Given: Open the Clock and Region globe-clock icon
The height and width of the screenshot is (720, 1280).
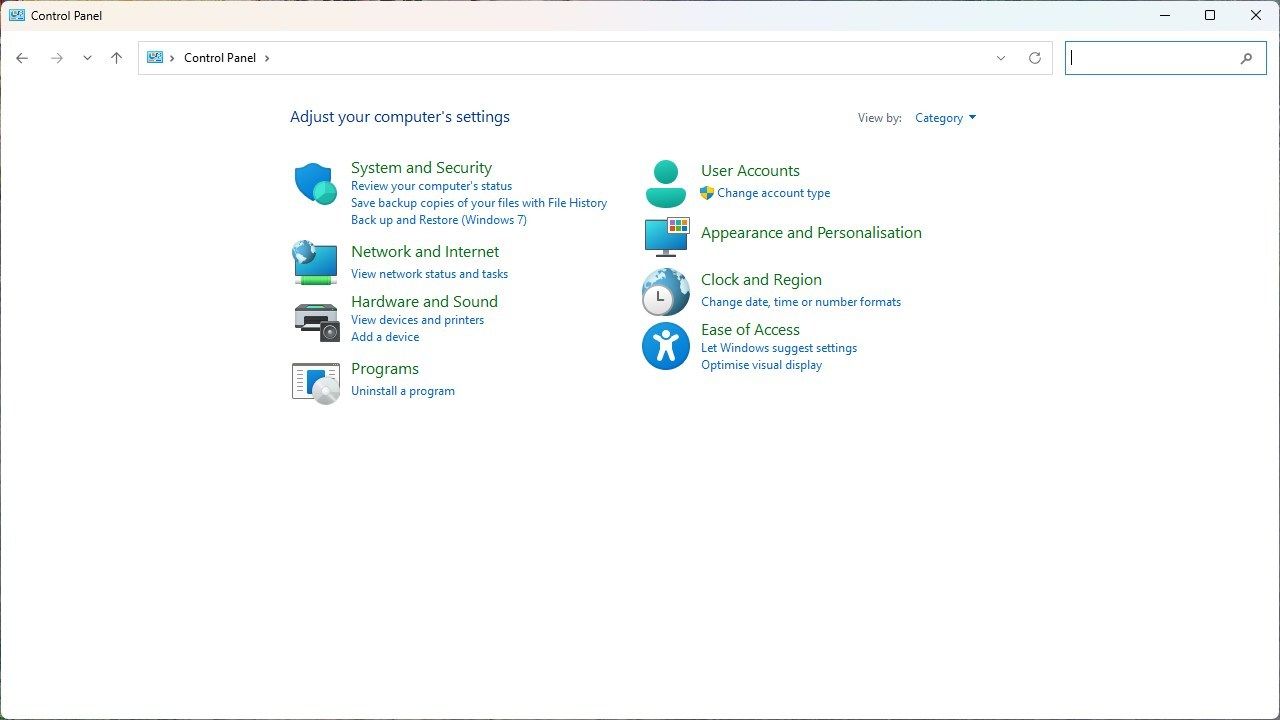Looking at the screenshot, I should [x=665, y=292].
